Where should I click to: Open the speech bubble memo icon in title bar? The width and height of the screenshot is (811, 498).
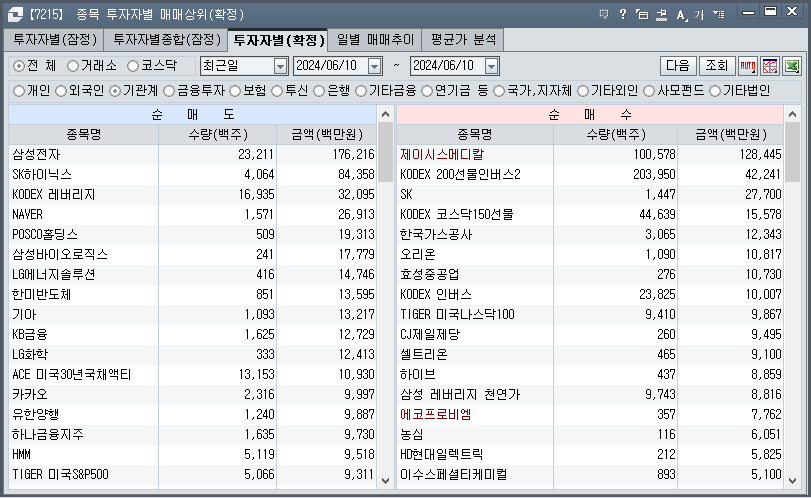604,14
